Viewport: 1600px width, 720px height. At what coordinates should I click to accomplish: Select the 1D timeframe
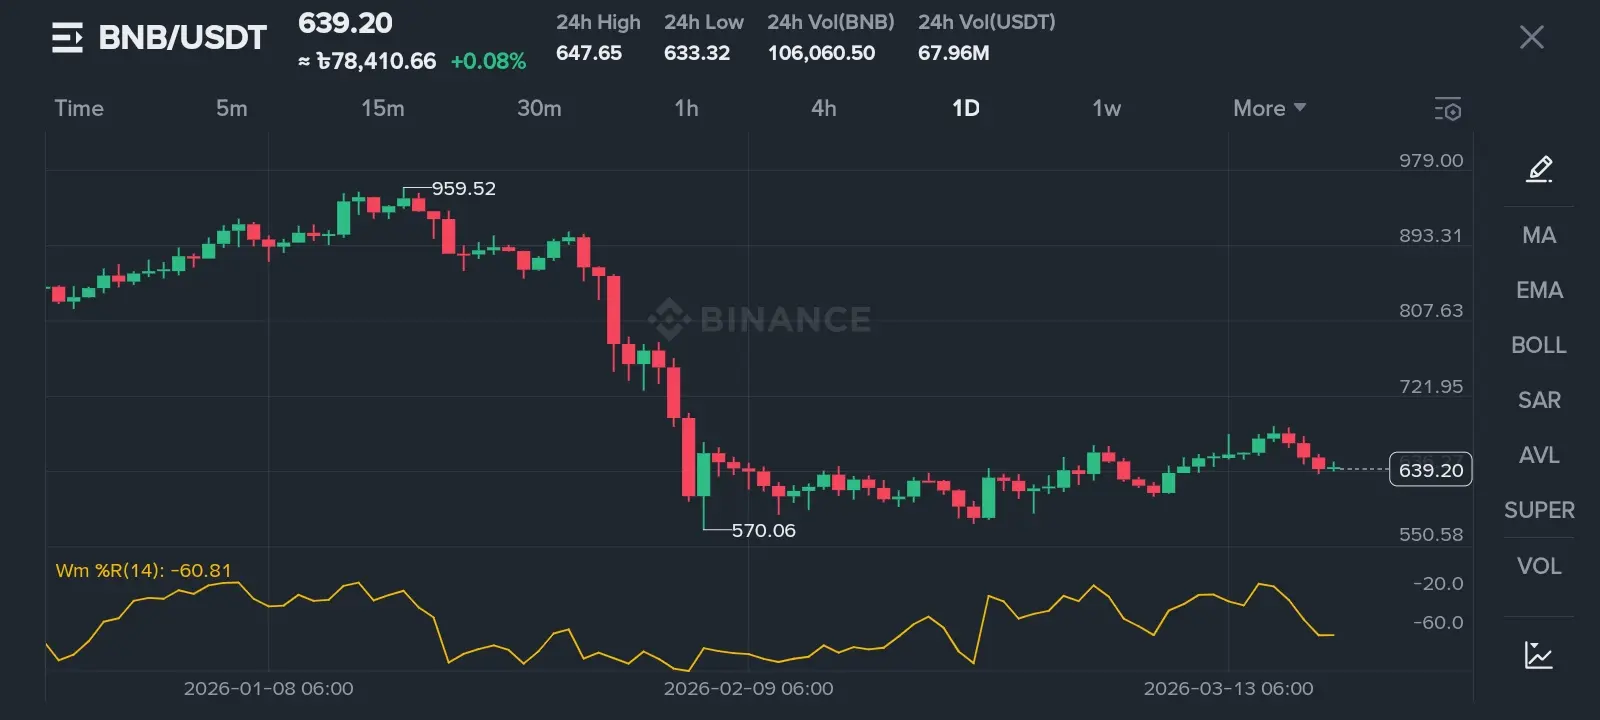(x=966, y=108)
